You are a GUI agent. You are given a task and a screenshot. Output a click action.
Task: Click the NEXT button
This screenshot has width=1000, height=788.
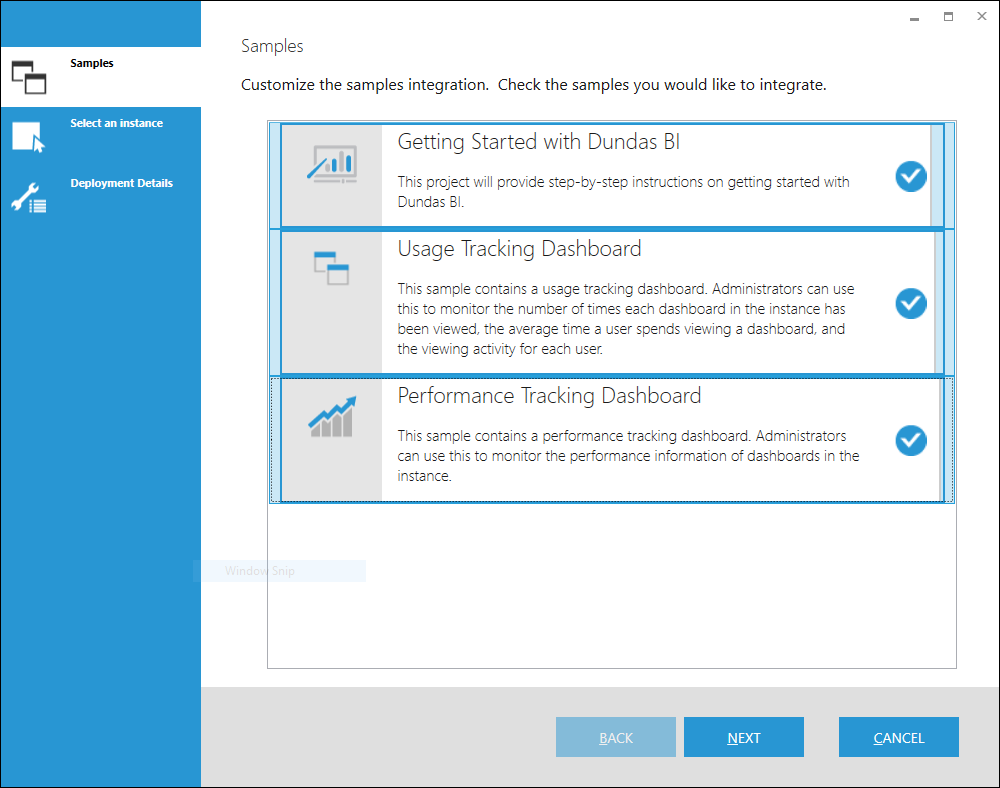click(744, 737)
